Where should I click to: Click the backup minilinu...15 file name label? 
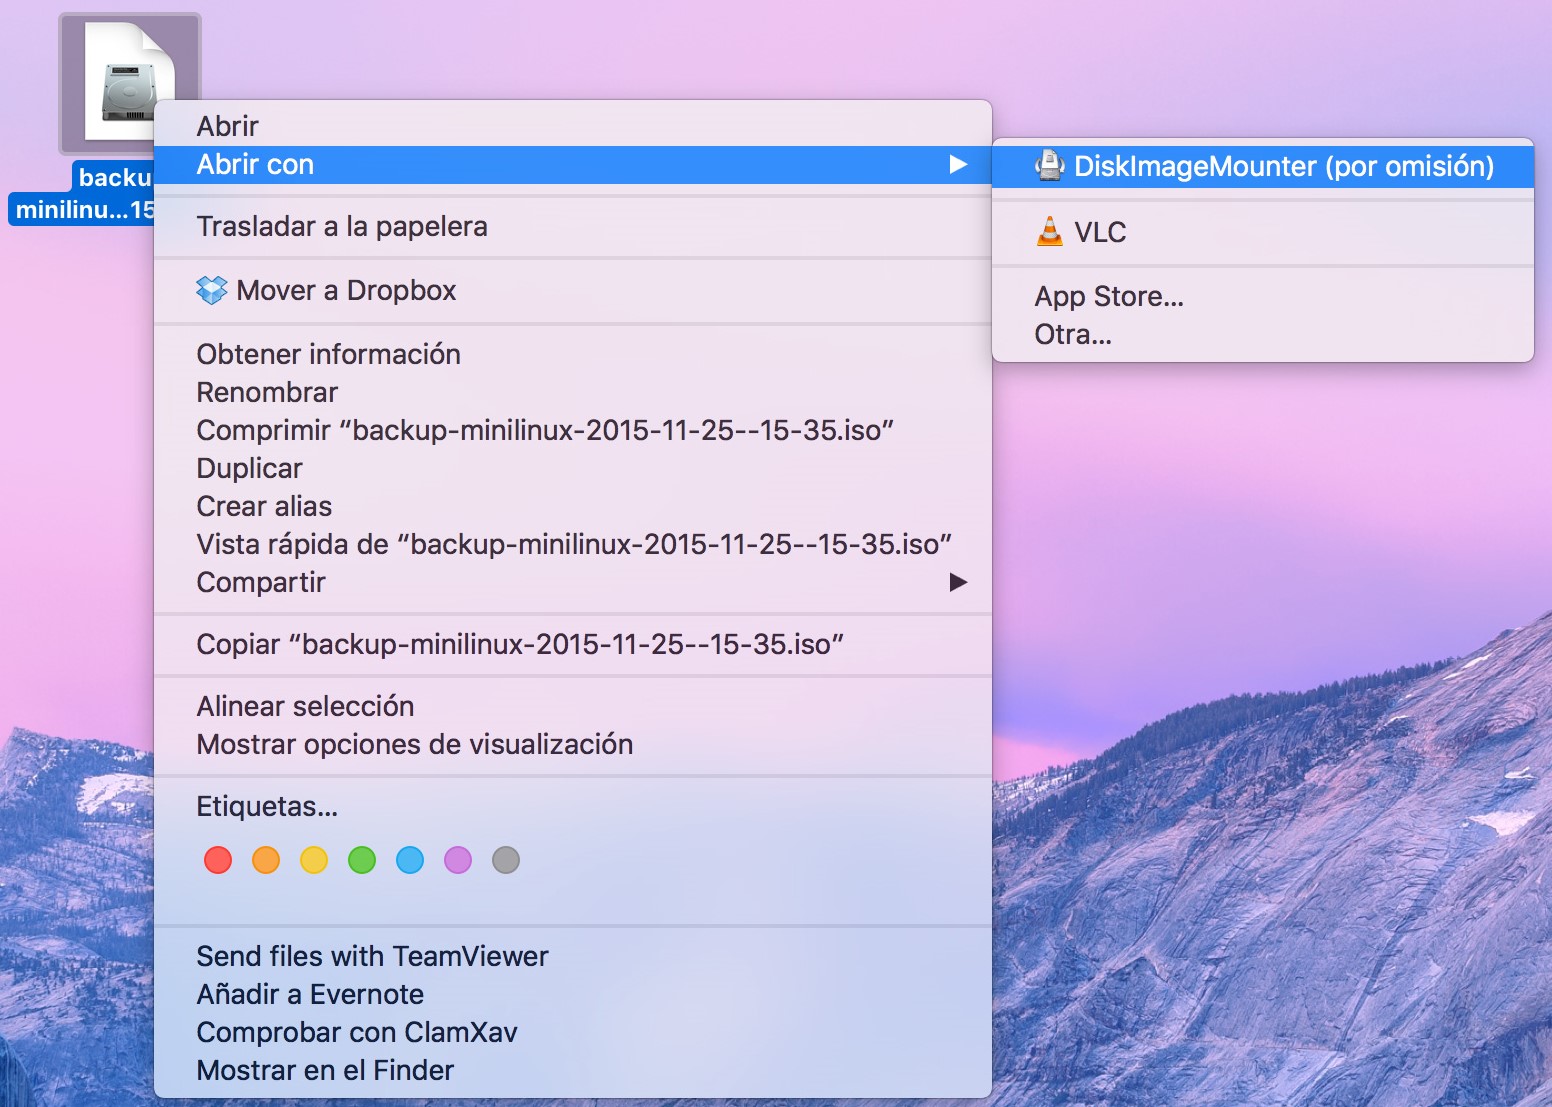coord(82,194)
